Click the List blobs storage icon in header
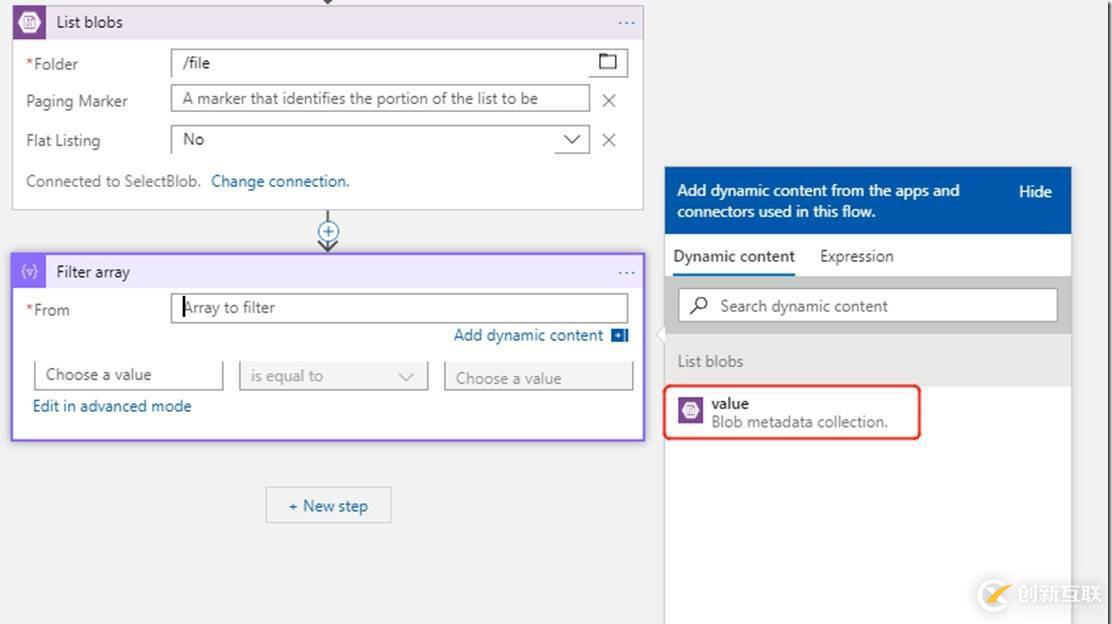Screen dimensions: 1112x624 29,22
